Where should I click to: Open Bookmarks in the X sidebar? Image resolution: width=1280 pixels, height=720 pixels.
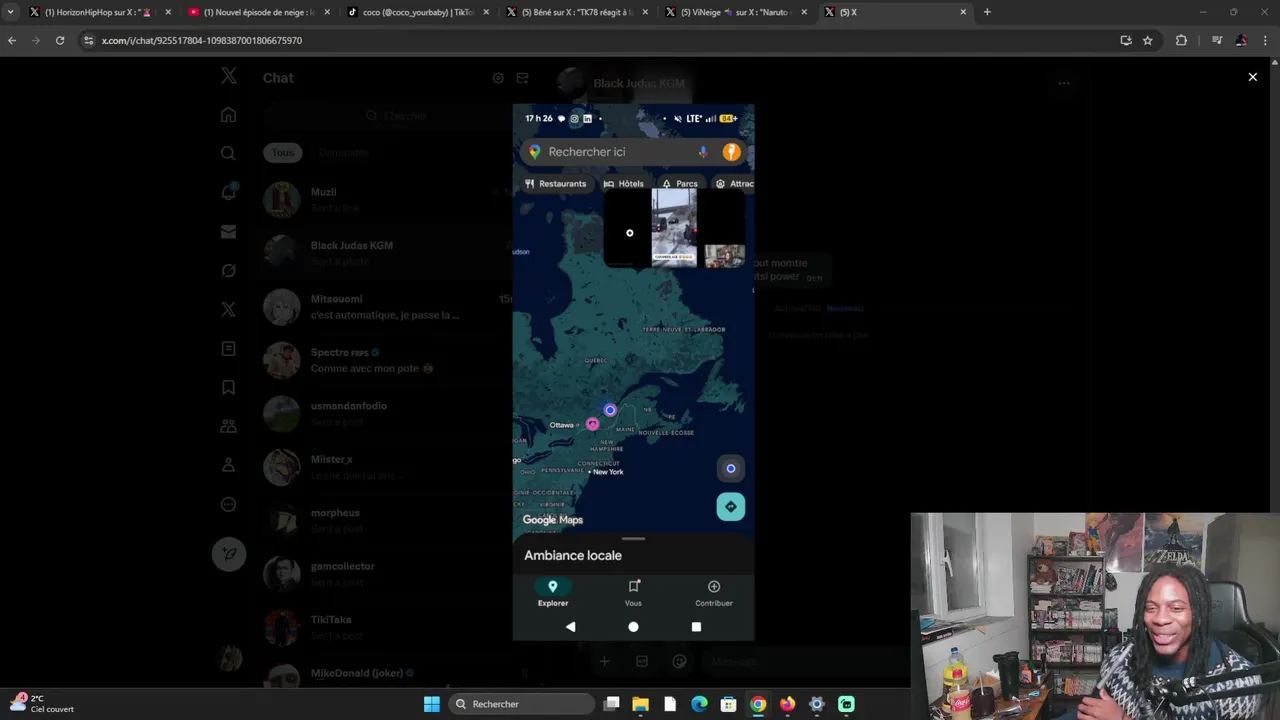228,387
